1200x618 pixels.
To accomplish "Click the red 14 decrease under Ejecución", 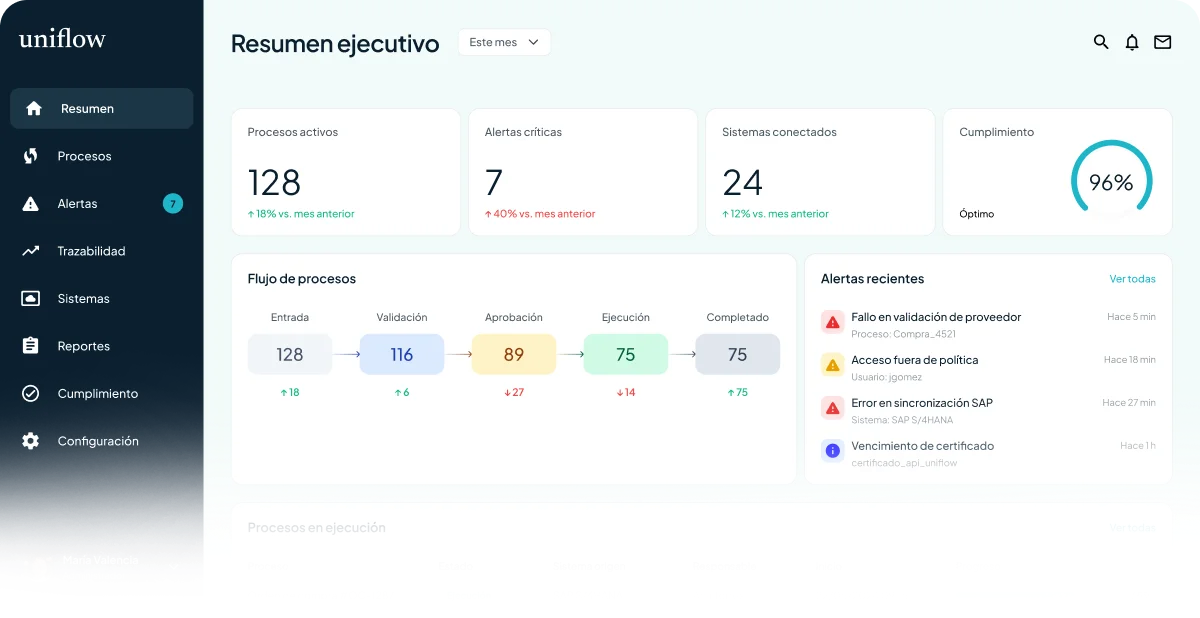I will pyautogui.click(x=626, y=393).
